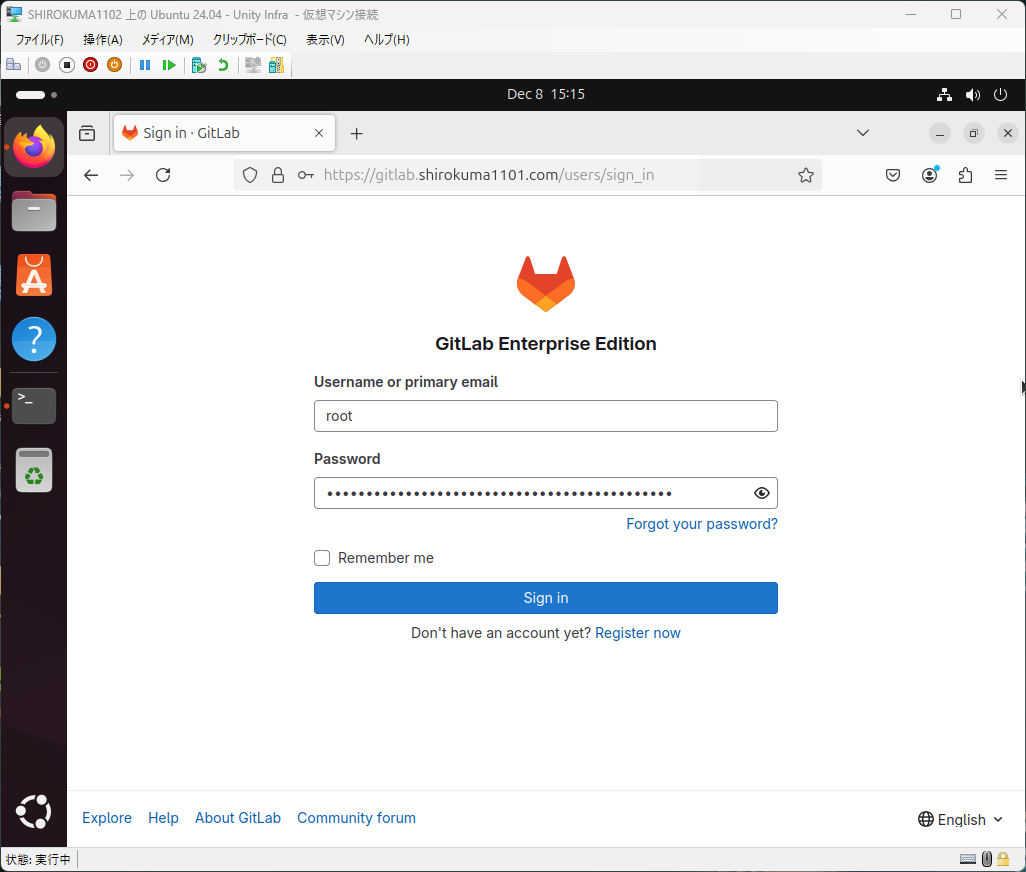The image size is (1026, 872).
Task: Click the Share resources toolbar icon
Action: tap(276, 65)
